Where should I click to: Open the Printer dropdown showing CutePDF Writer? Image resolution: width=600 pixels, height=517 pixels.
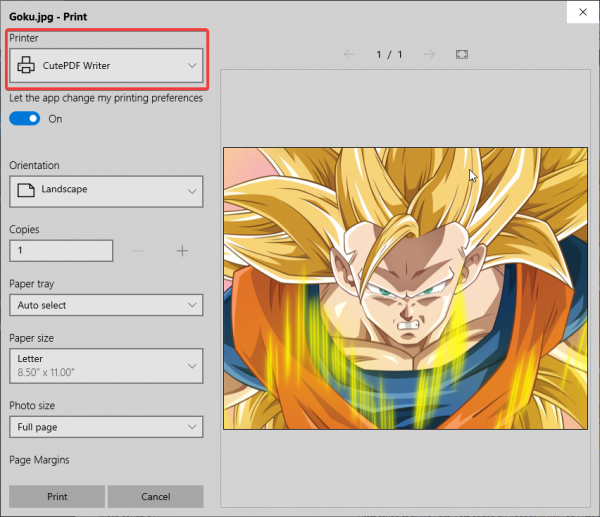(x=106, y=66)
